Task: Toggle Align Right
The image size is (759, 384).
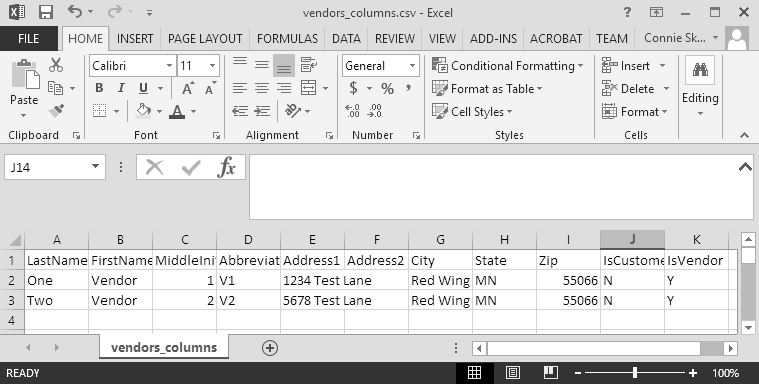Action: (284, 88)
